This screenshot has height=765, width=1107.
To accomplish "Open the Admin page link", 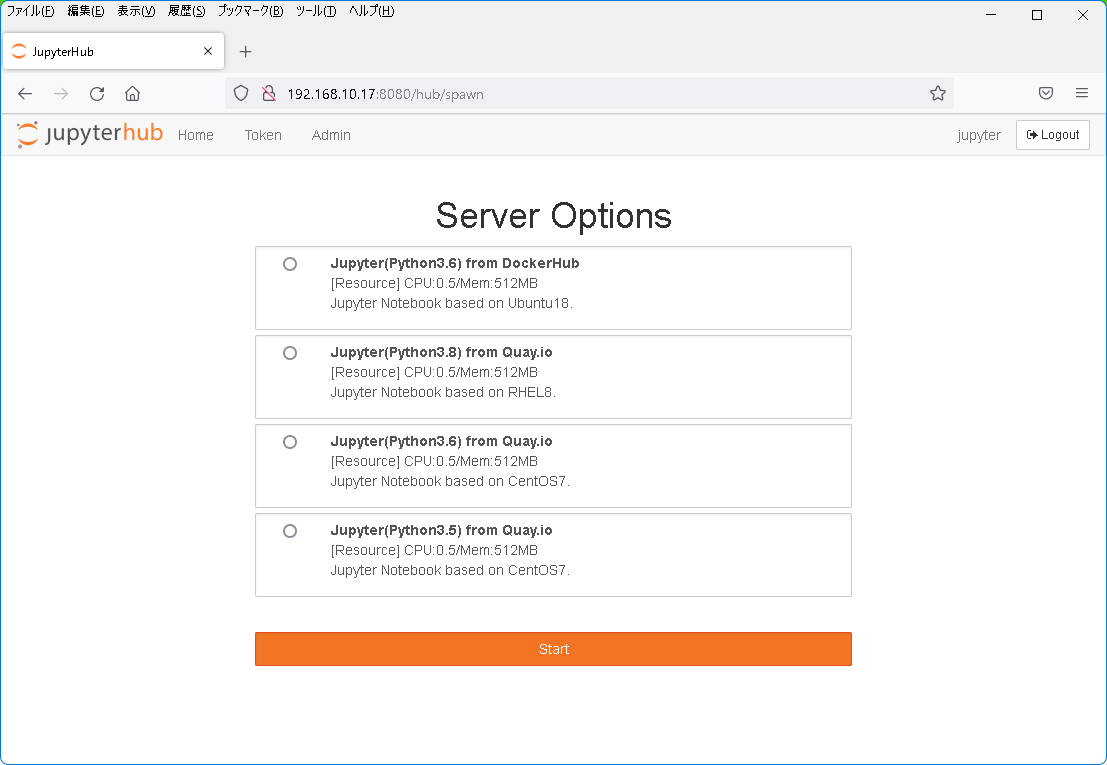I will tap(331, 135).
